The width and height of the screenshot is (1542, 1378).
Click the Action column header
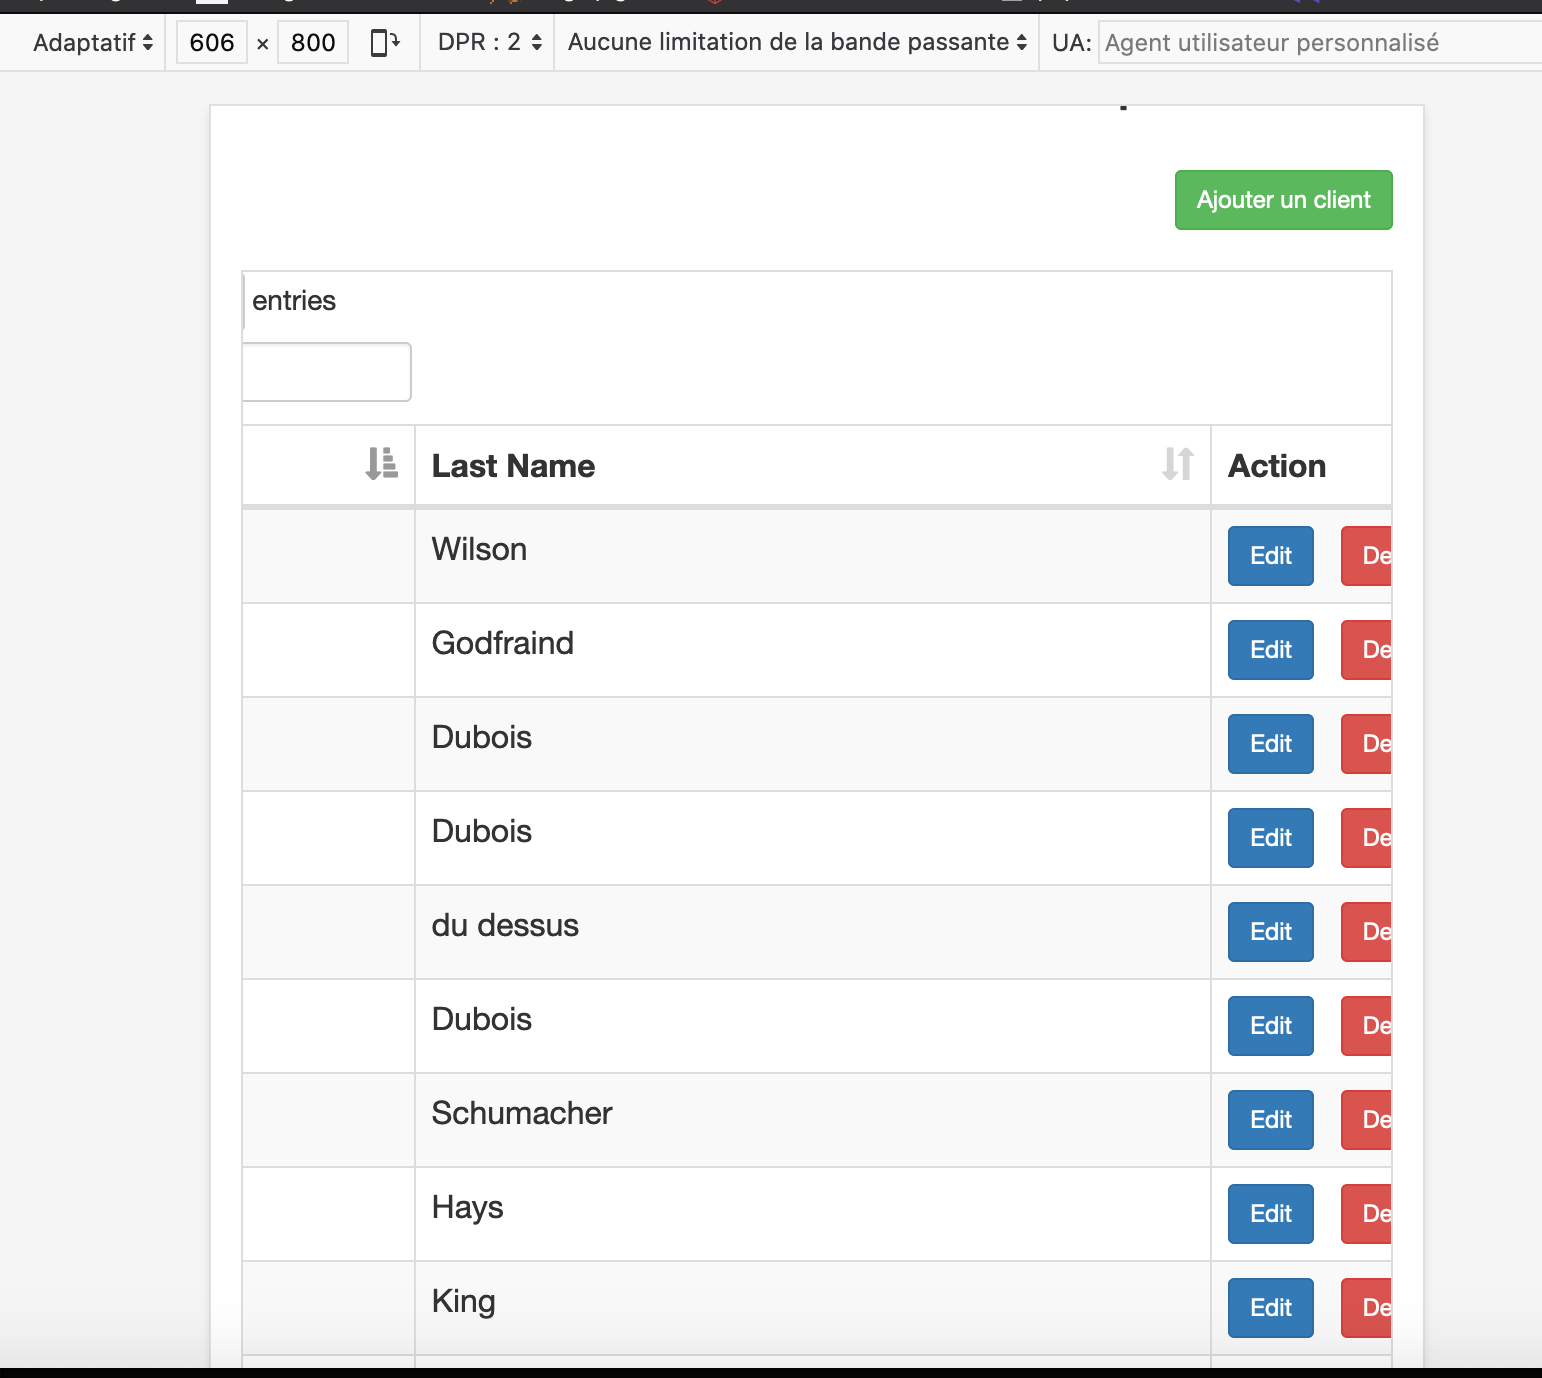[1301, 466]
